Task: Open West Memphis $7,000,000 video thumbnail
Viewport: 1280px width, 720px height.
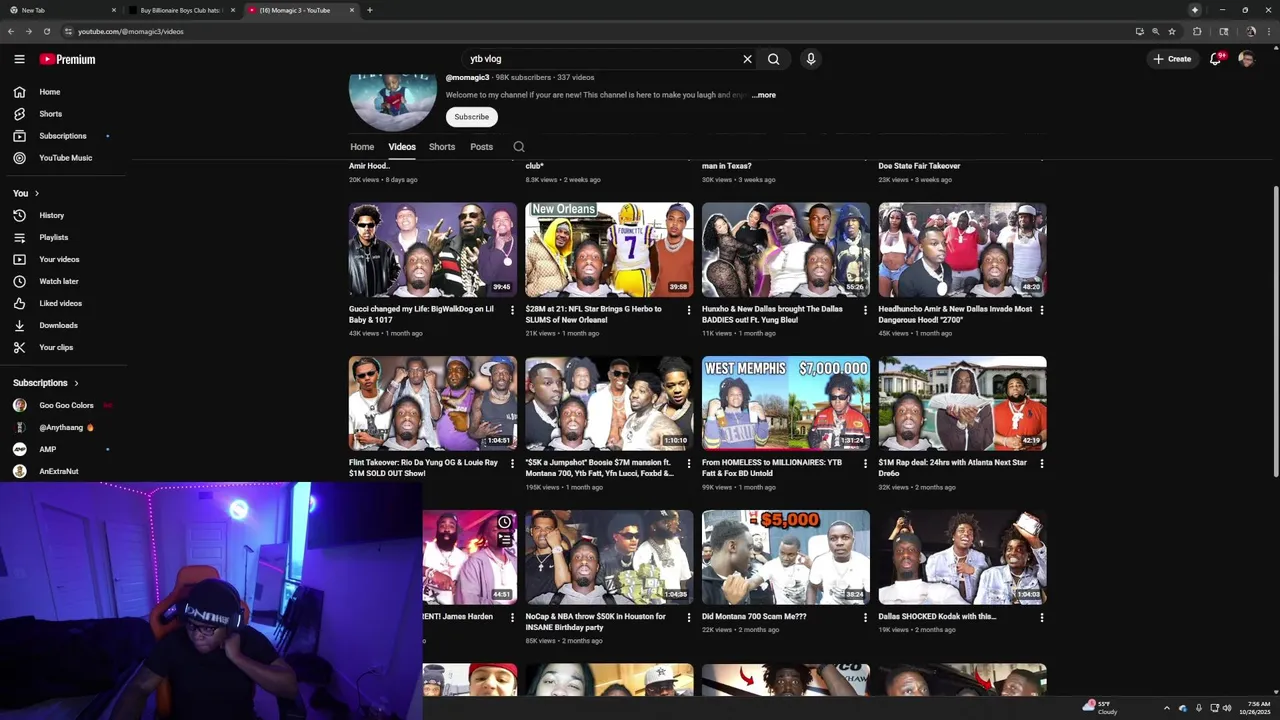Action: pyautogui.click(x=786, y=404)
